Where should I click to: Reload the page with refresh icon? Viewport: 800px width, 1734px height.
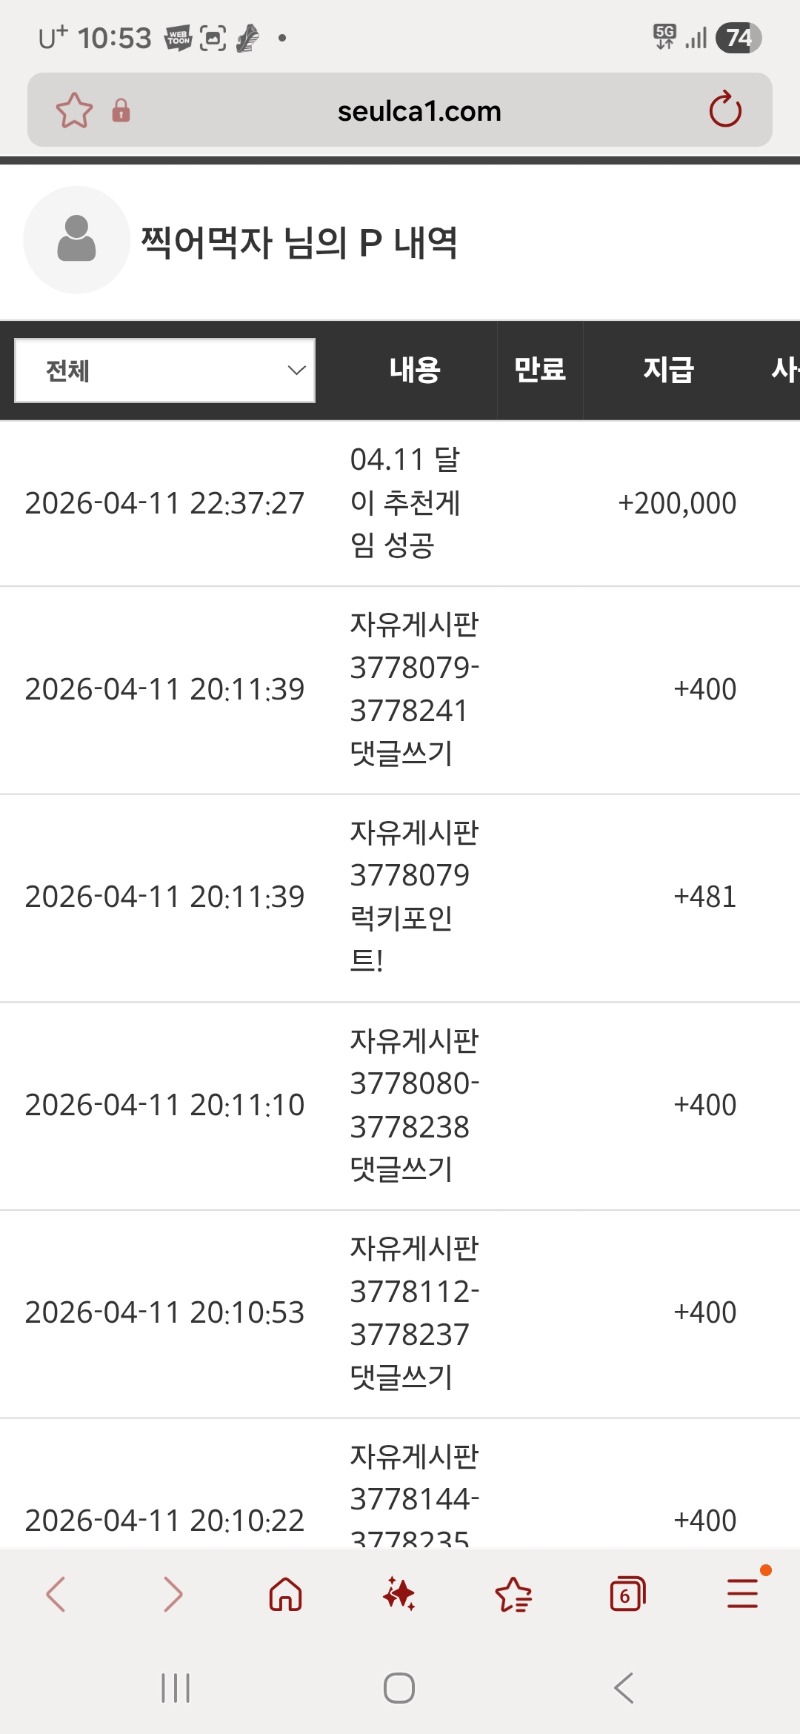pos(725,110)
